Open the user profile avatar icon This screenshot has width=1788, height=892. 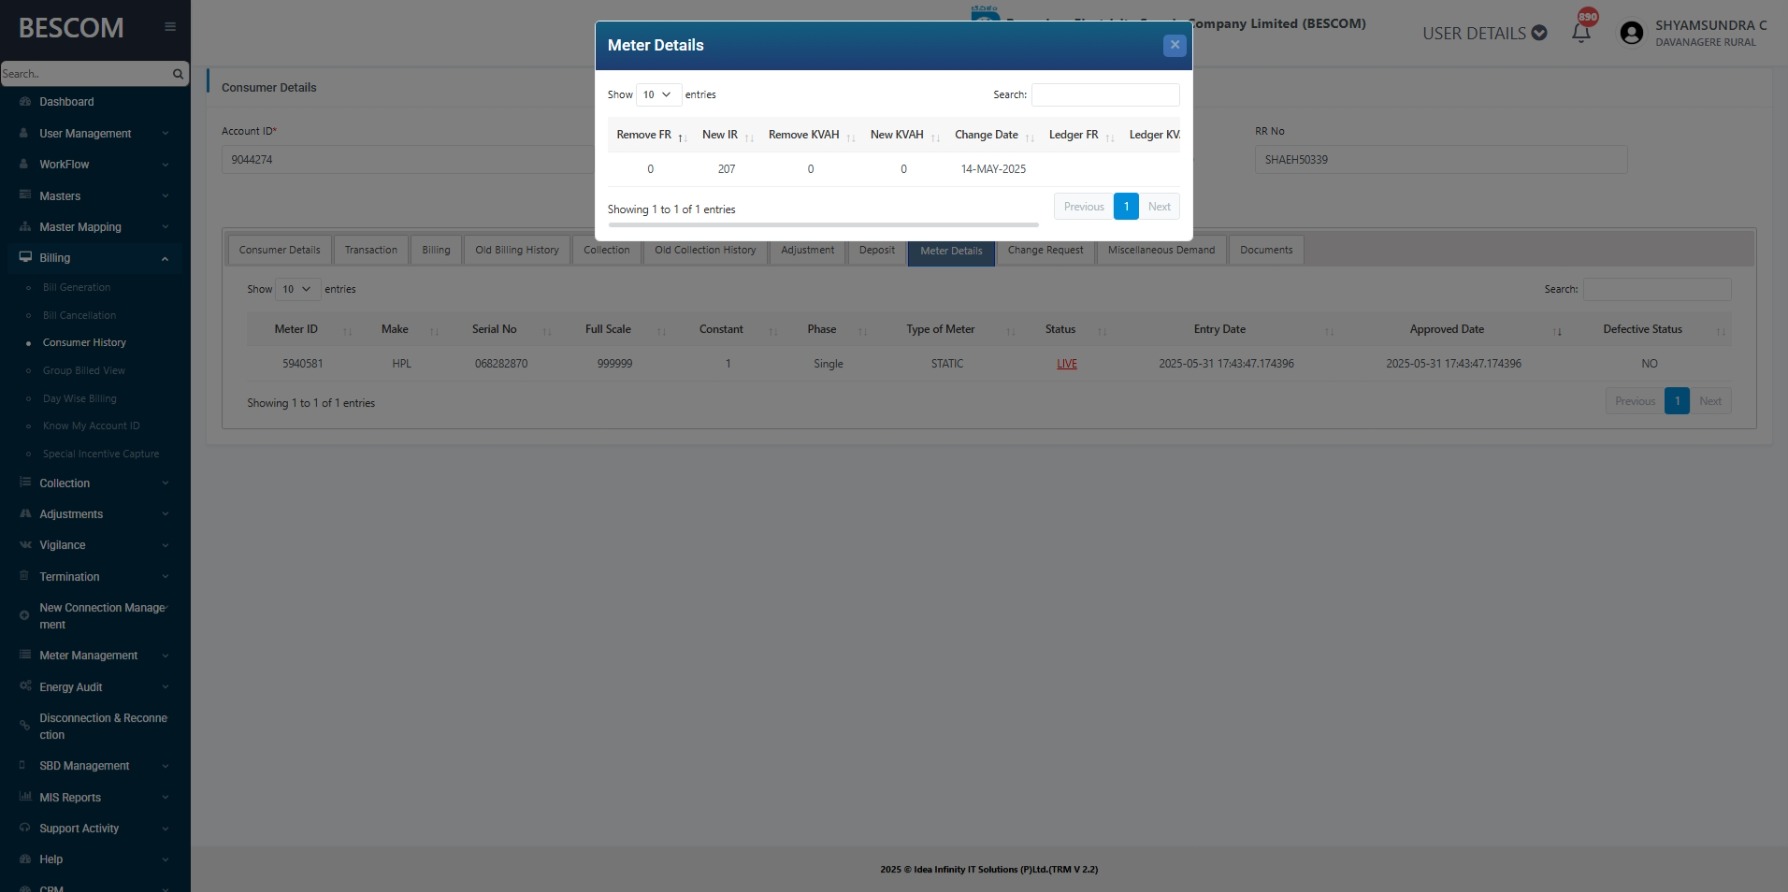[x=1631, y=33]
